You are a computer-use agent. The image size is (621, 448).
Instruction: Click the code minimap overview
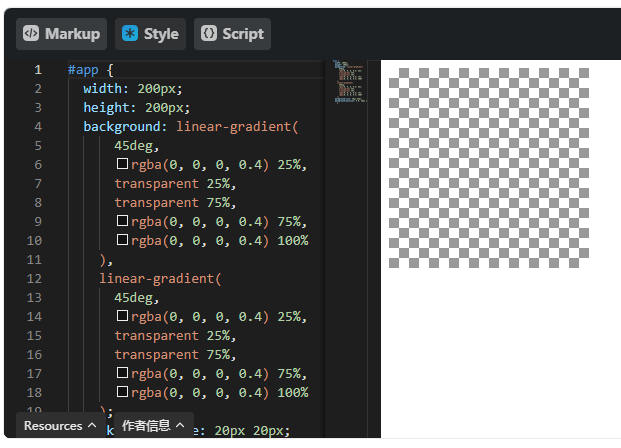click(x=350, y=82)
